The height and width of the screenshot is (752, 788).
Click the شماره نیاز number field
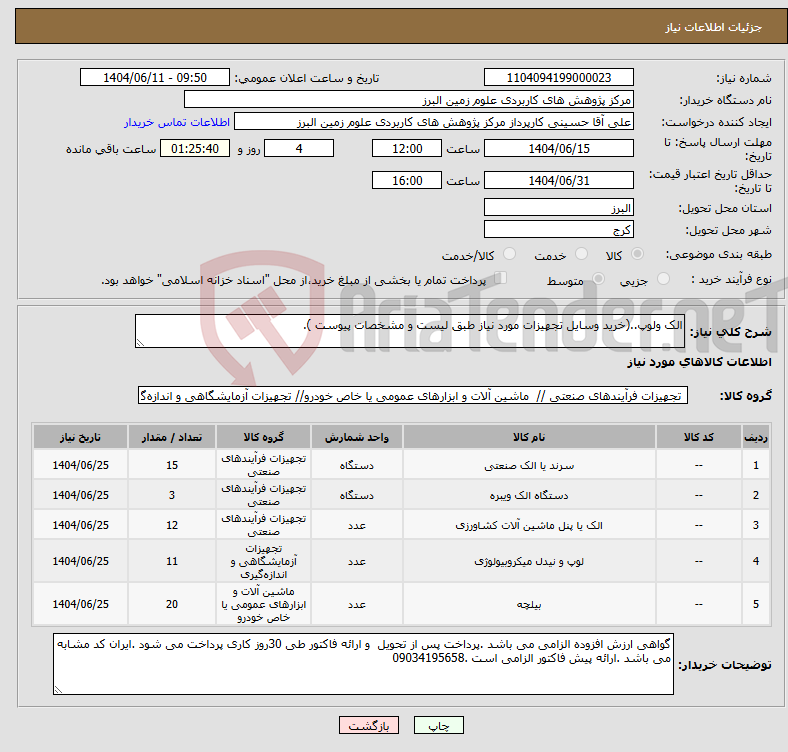click(x=559, y=78)
